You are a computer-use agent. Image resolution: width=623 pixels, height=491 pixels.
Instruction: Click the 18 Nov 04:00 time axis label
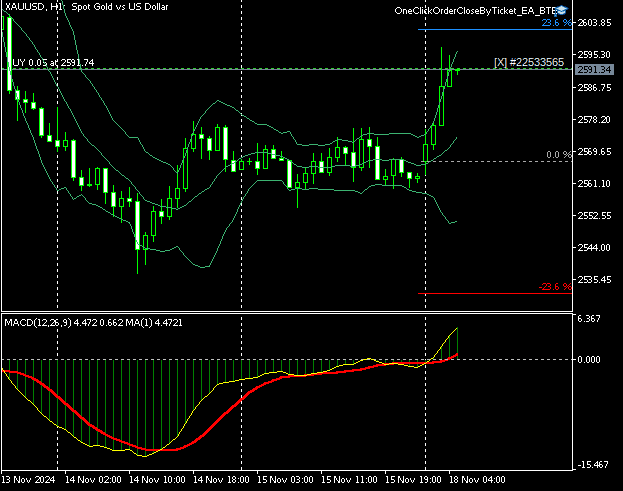(477, 479)
